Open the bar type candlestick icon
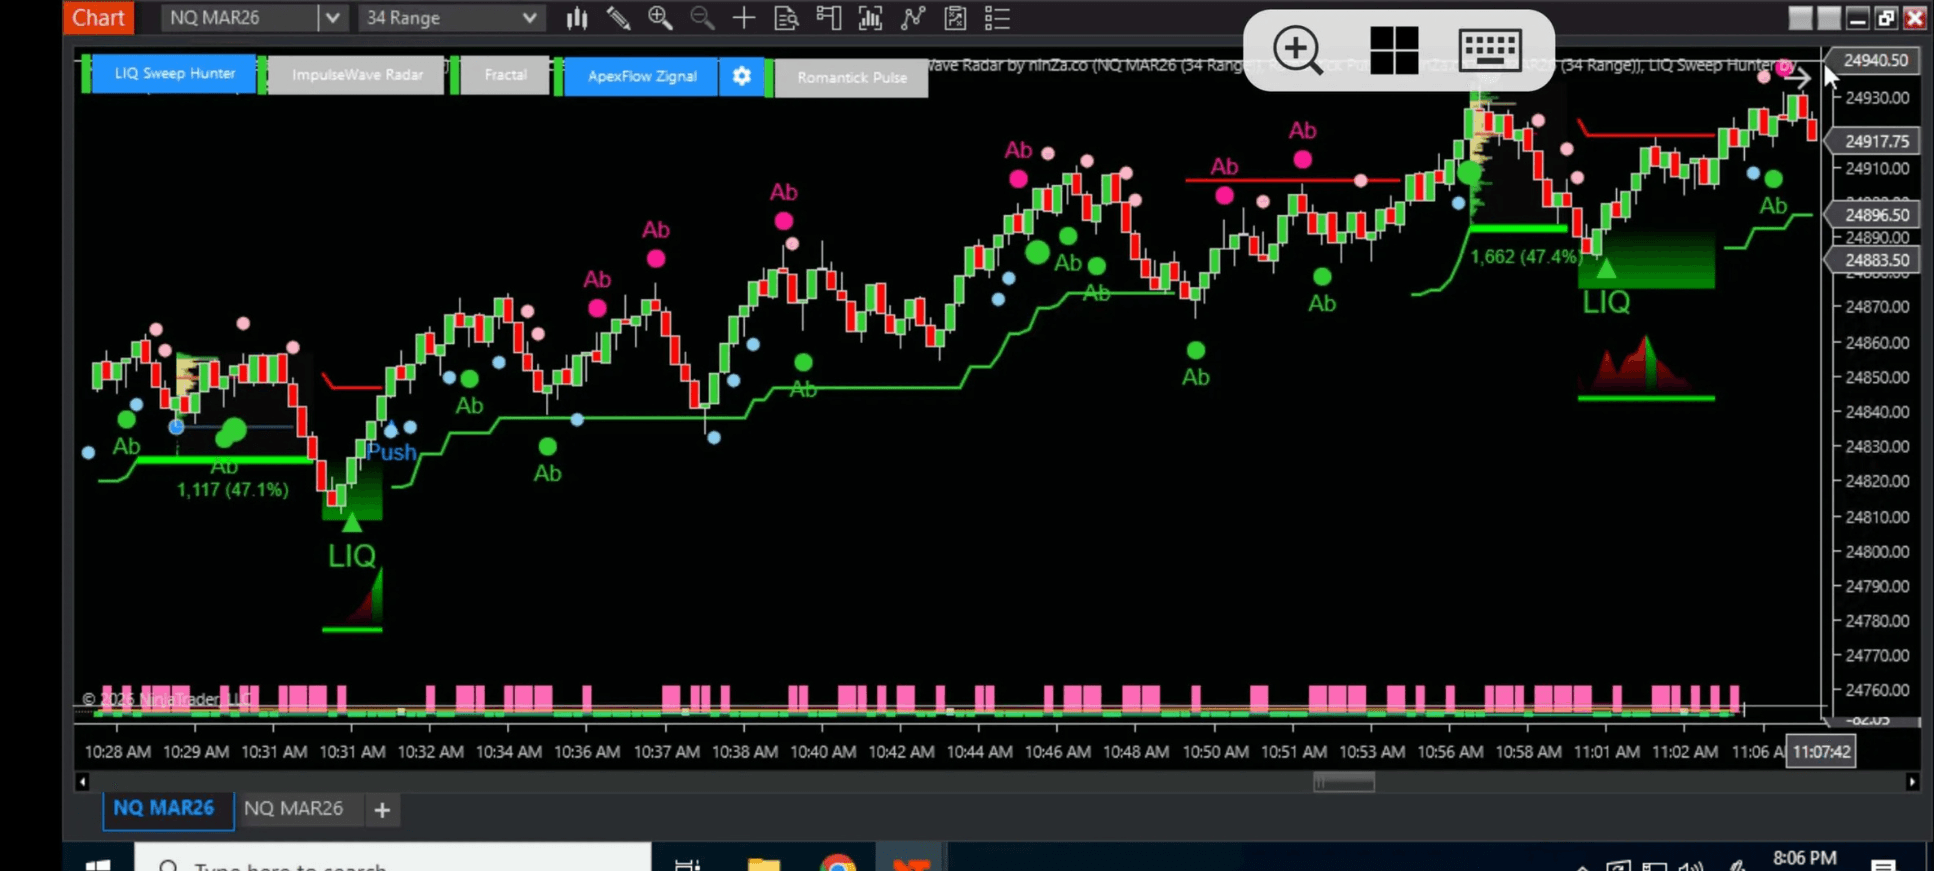The width and height of the screenshot is (1934, 871). coord(577,18)
